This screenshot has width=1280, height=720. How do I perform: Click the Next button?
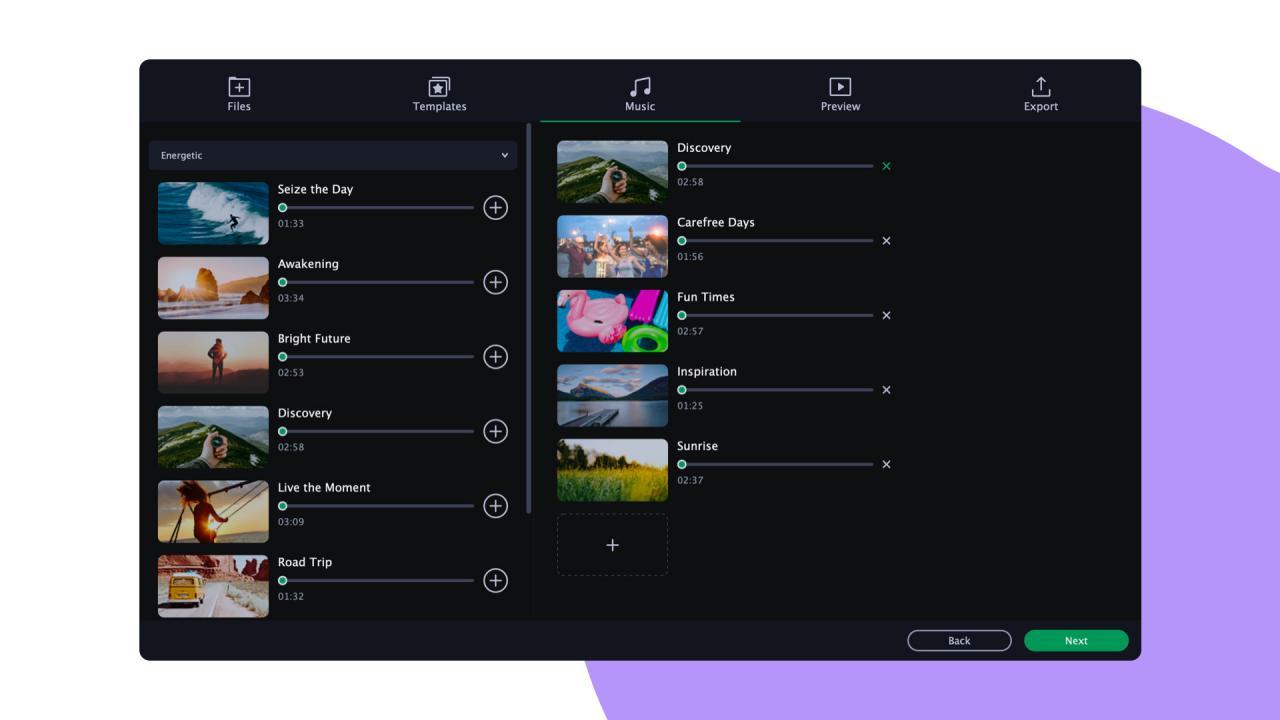pos(1076,640)
